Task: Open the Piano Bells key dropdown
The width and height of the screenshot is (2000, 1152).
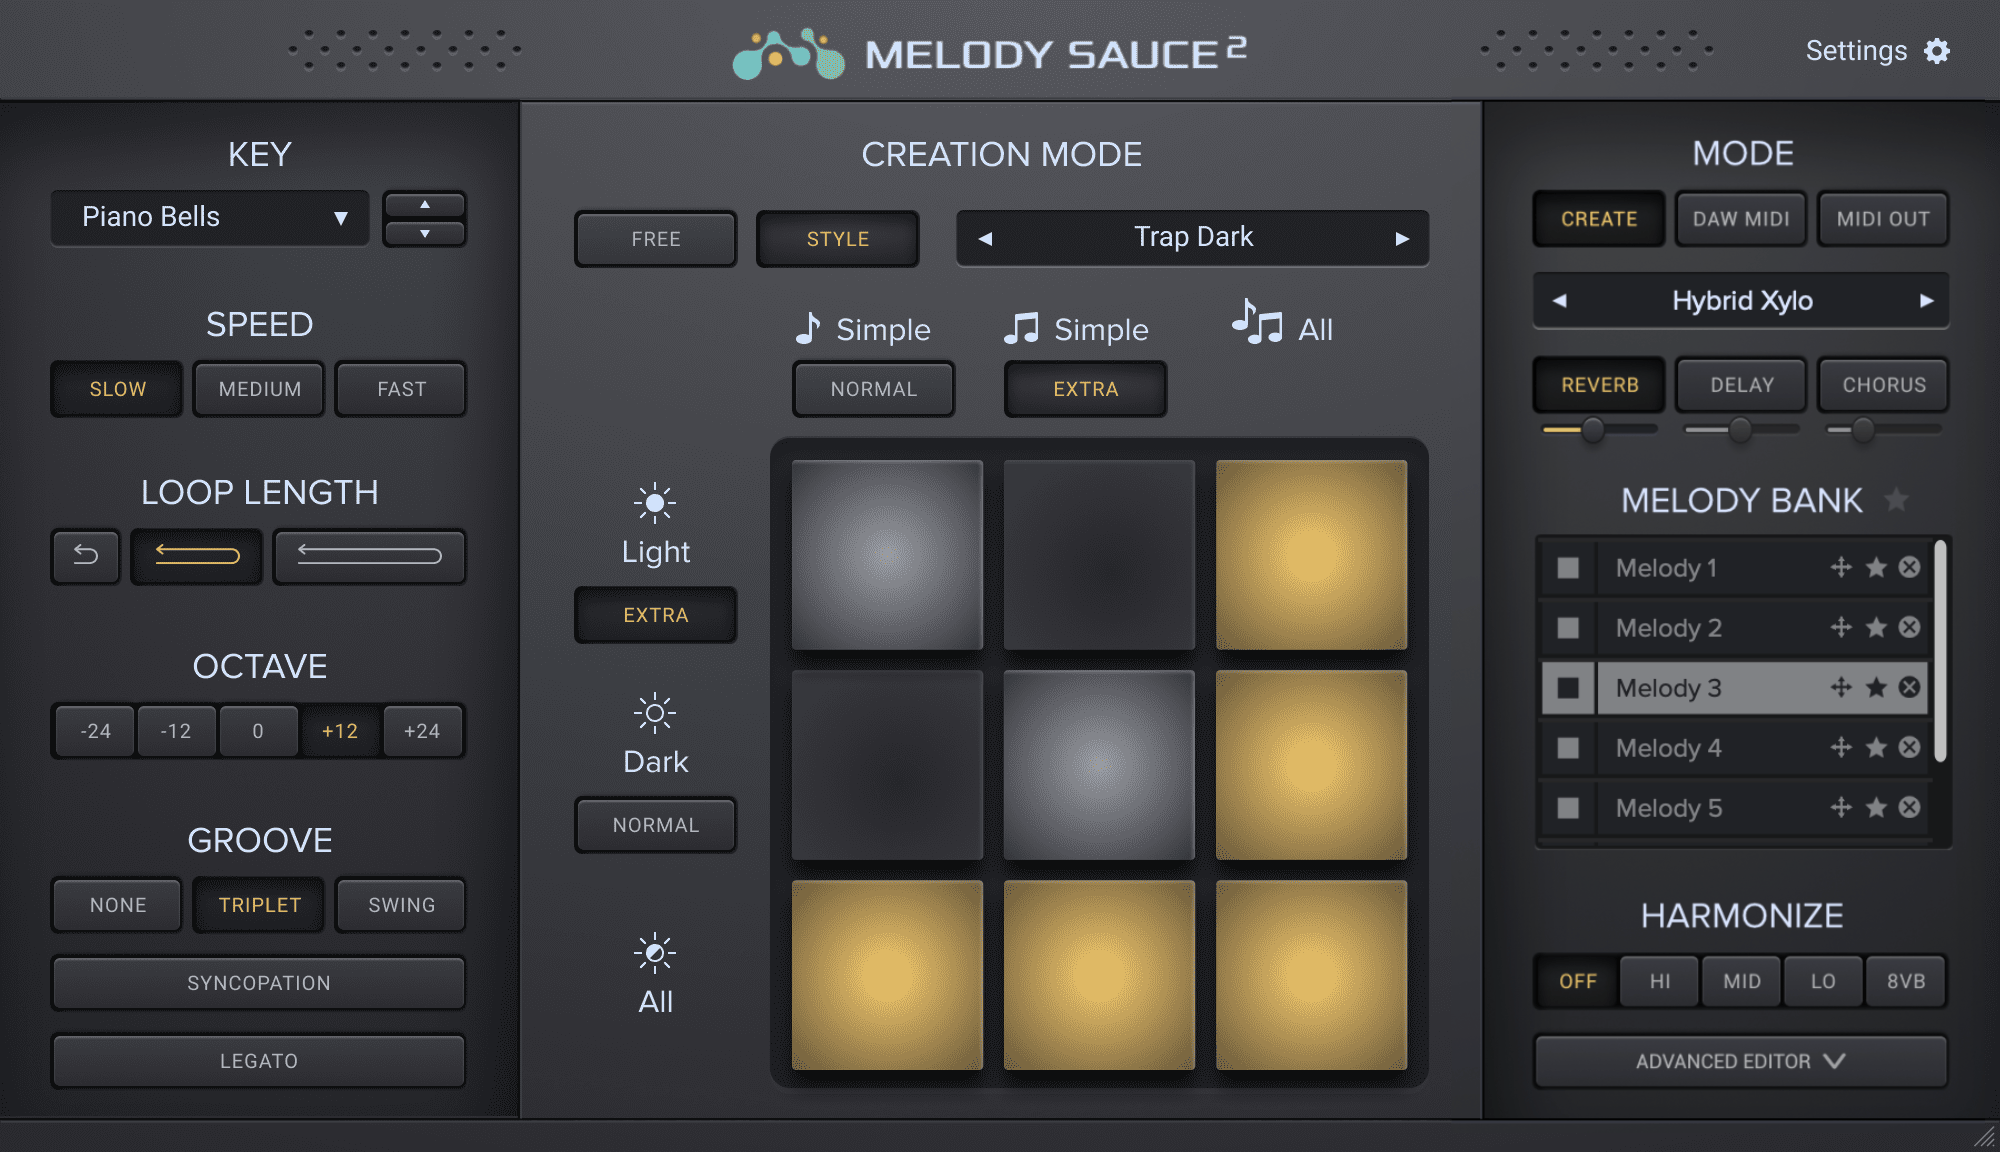Action: 209,217
